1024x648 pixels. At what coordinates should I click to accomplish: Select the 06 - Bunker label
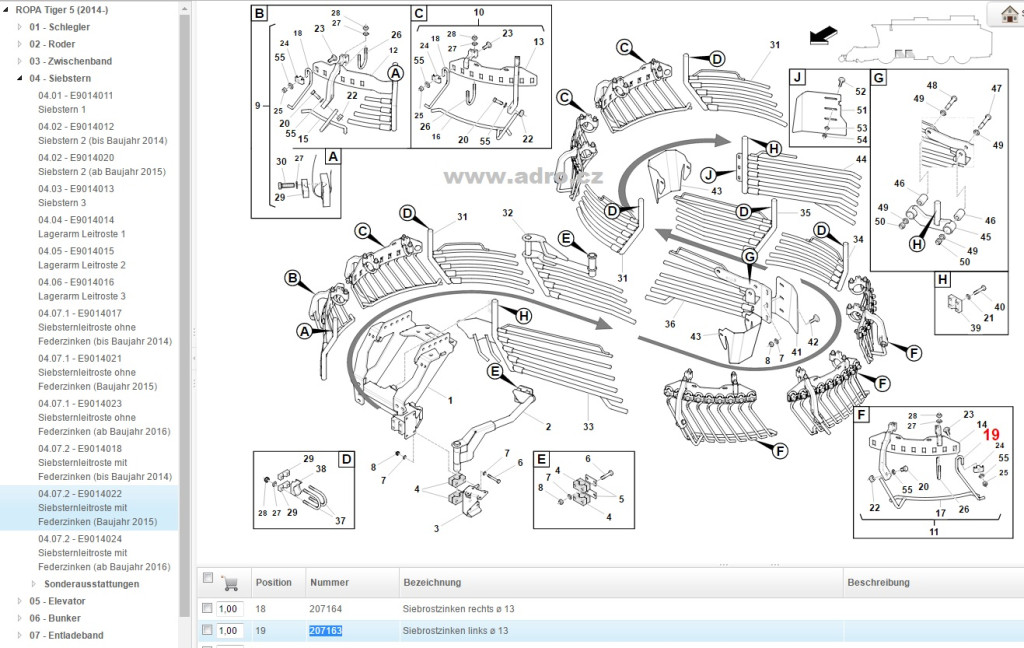pos(55,618)
